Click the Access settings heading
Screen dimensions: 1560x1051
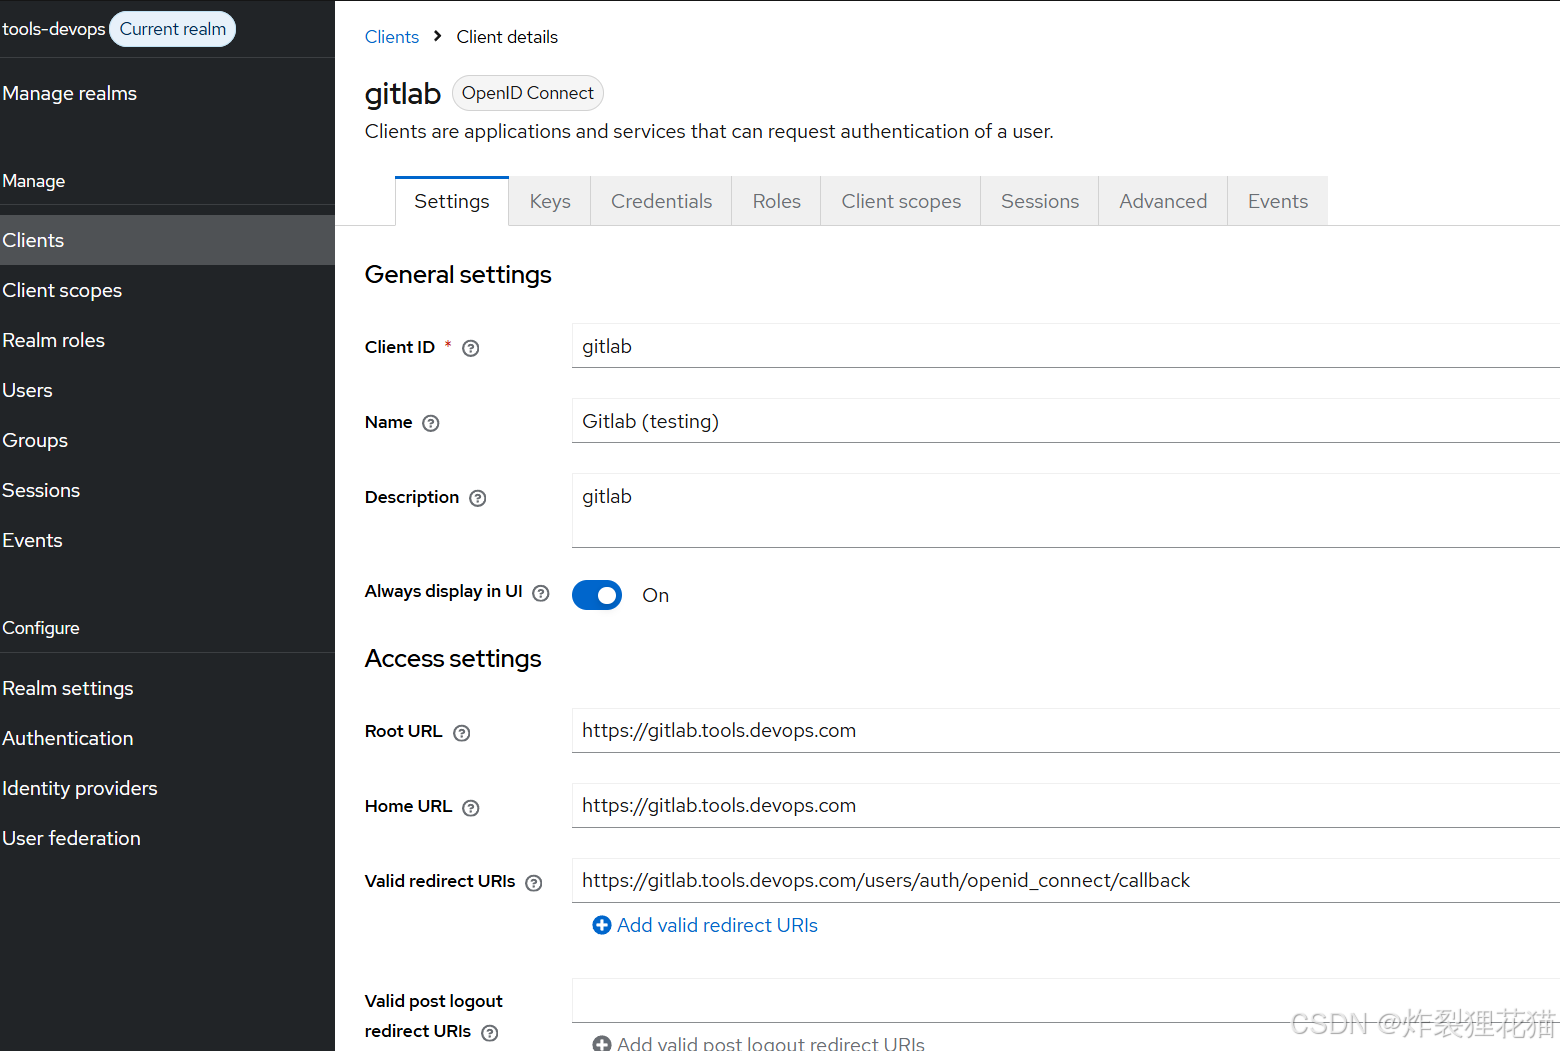point(453,659)
